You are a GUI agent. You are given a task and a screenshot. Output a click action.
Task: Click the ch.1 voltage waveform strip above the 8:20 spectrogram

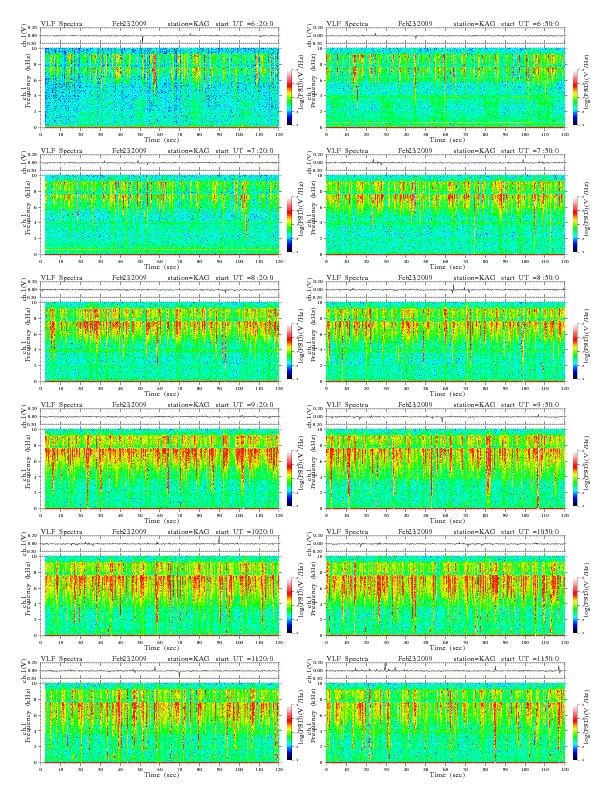tap(160, 290)
